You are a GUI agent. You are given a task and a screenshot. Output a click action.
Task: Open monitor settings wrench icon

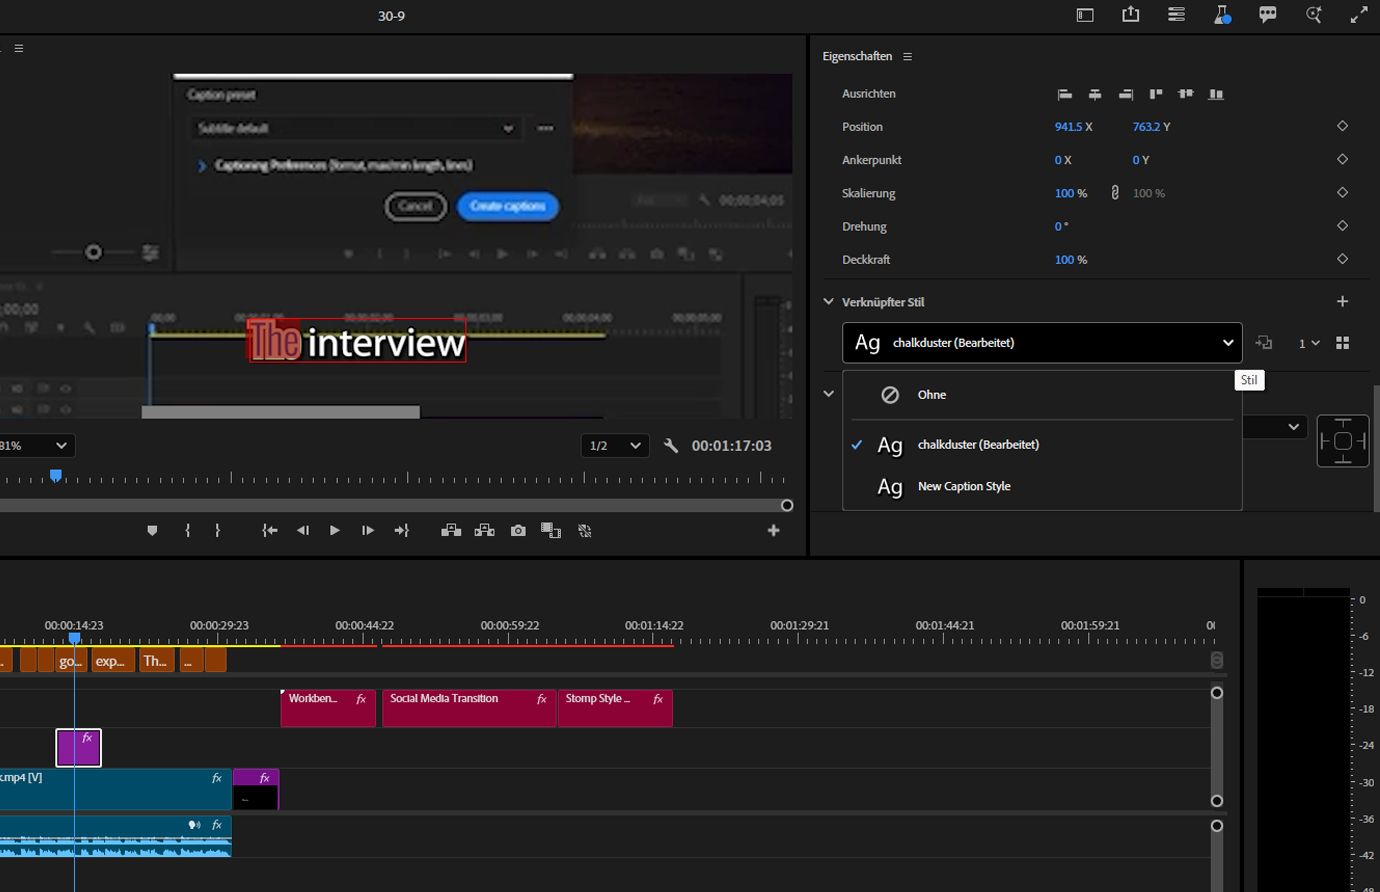tap(671, 446)
